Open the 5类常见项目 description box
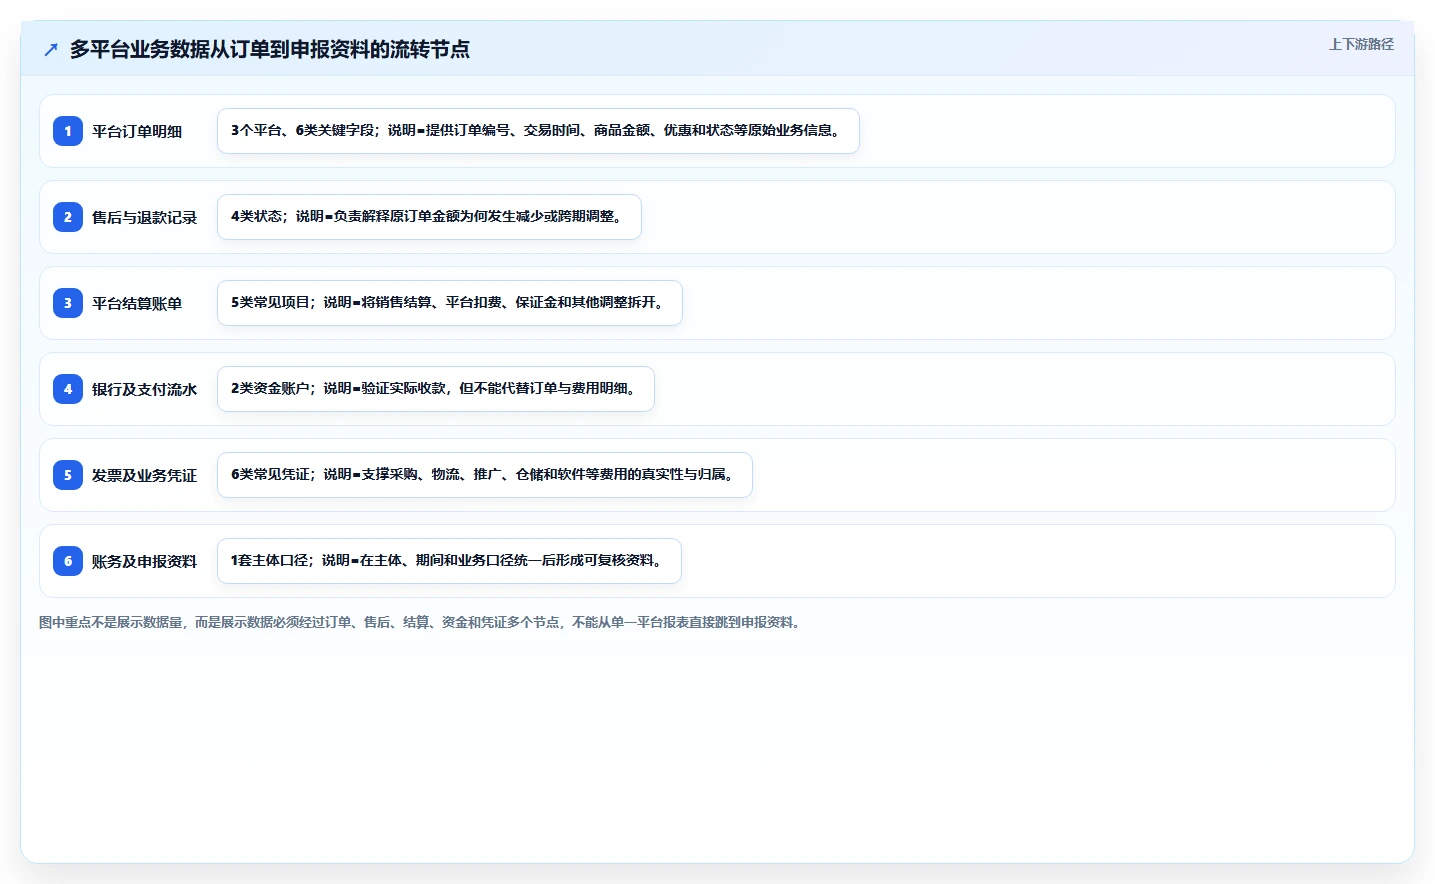 point(450,303)
